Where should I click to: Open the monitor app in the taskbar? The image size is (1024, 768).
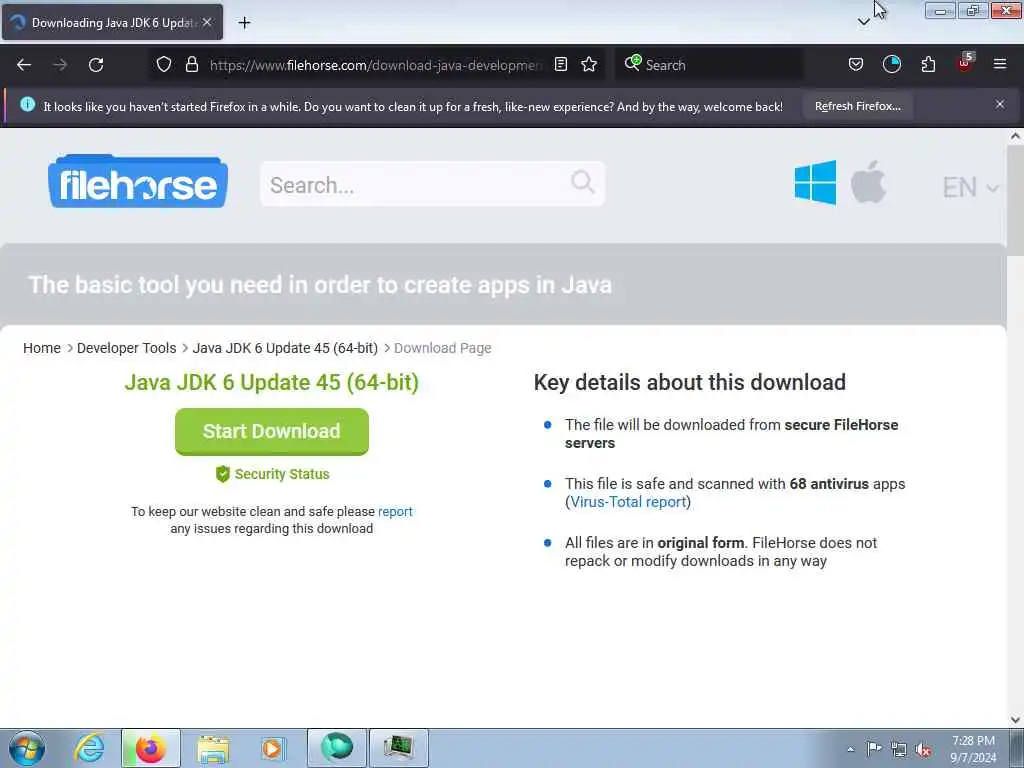pos(398,748)
